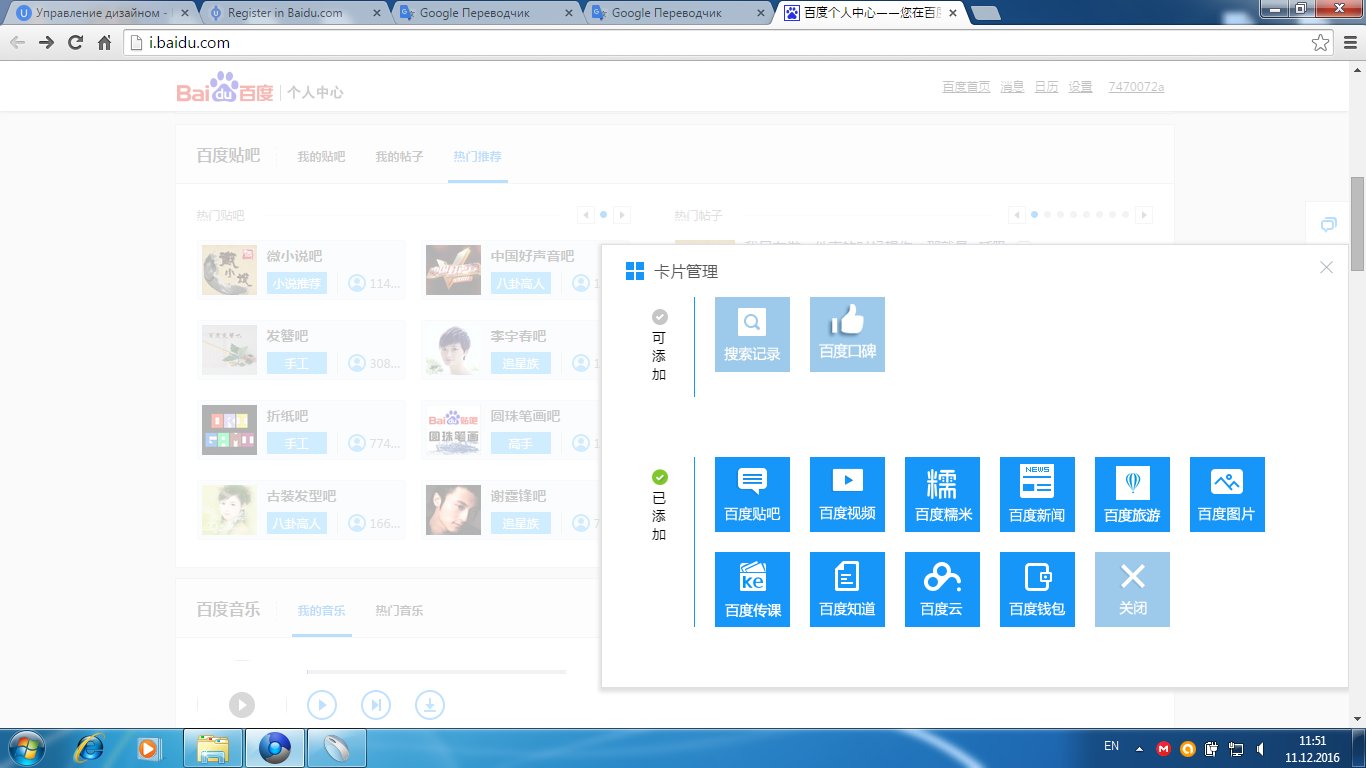Click the browser forward arrow
Screen dimensions: 1366x768
coord(46,42)
